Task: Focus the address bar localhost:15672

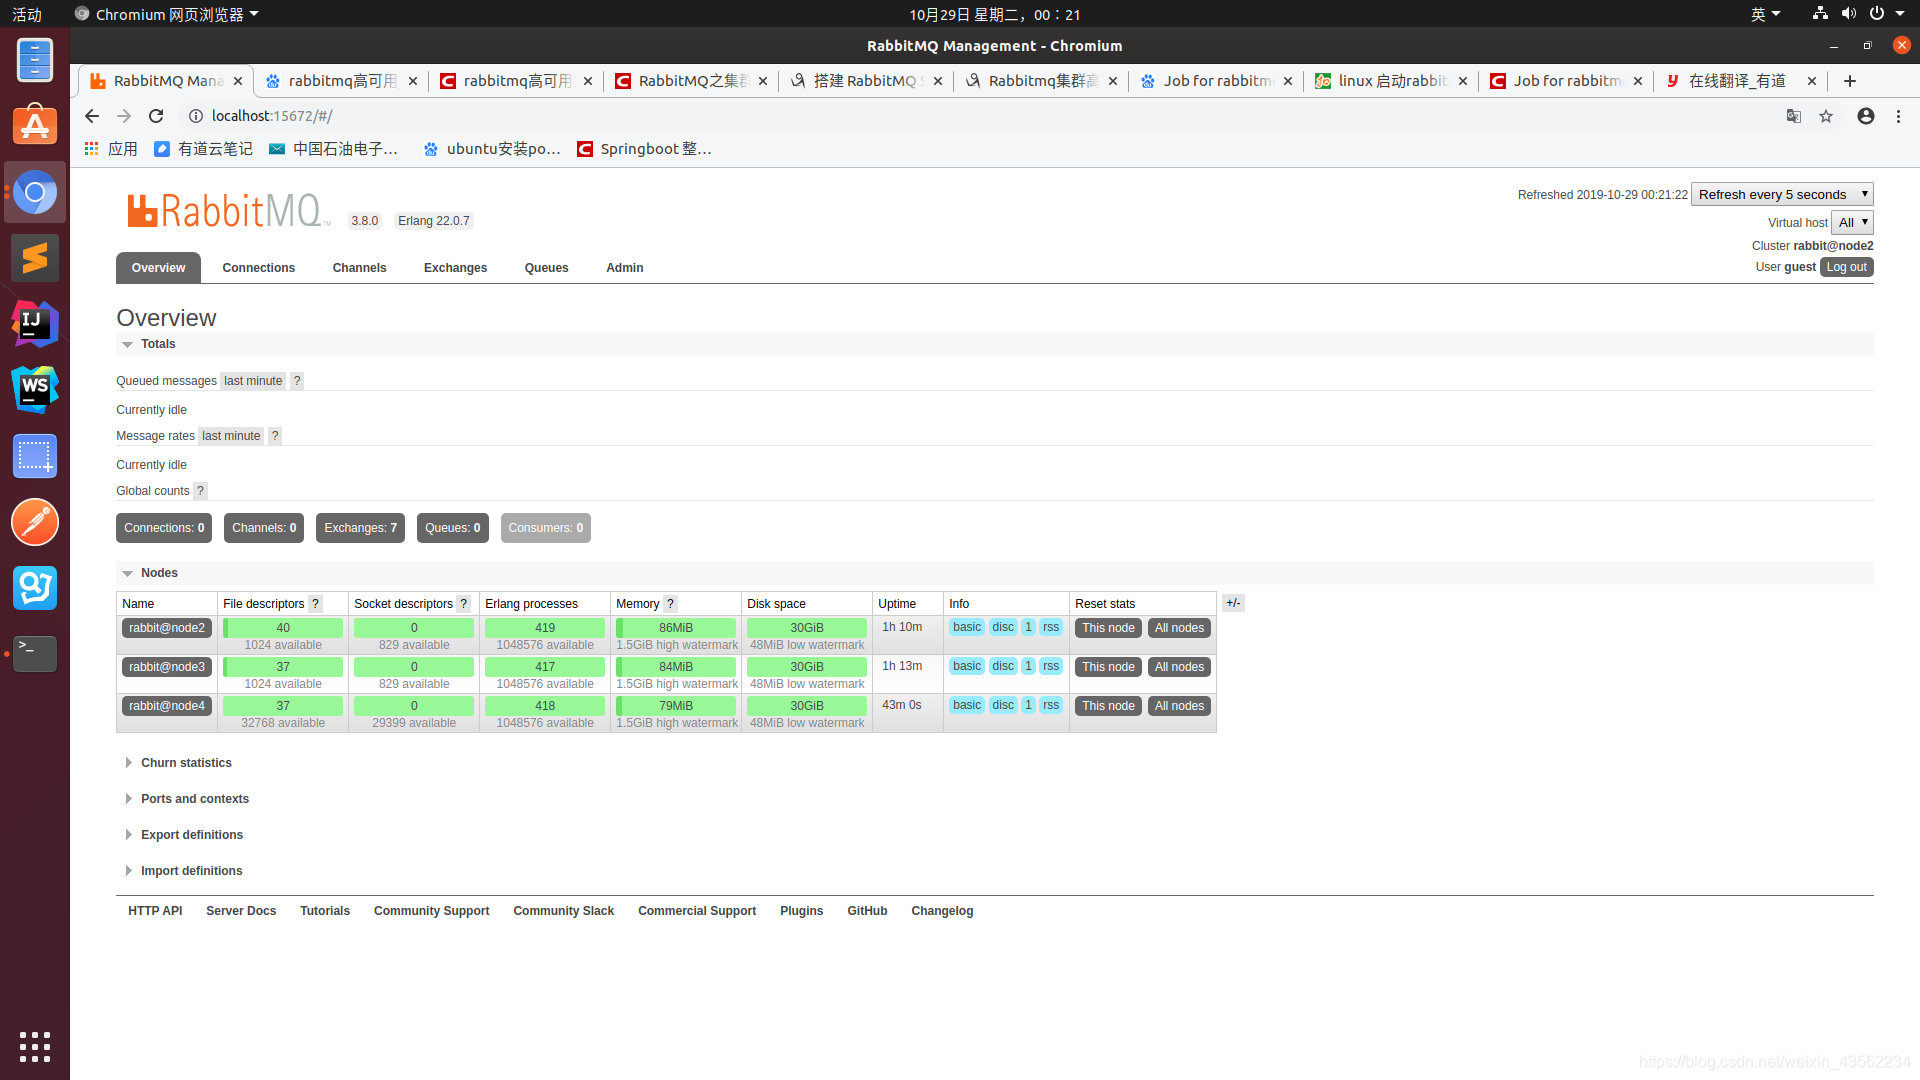Action: pos(271,116)
